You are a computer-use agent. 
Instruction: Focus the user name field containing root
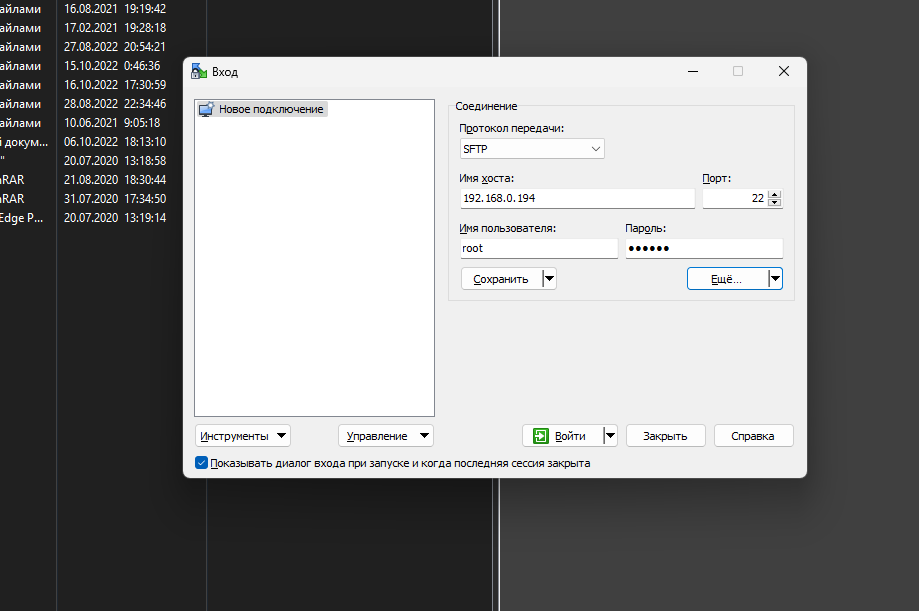[x=538, y=249]
